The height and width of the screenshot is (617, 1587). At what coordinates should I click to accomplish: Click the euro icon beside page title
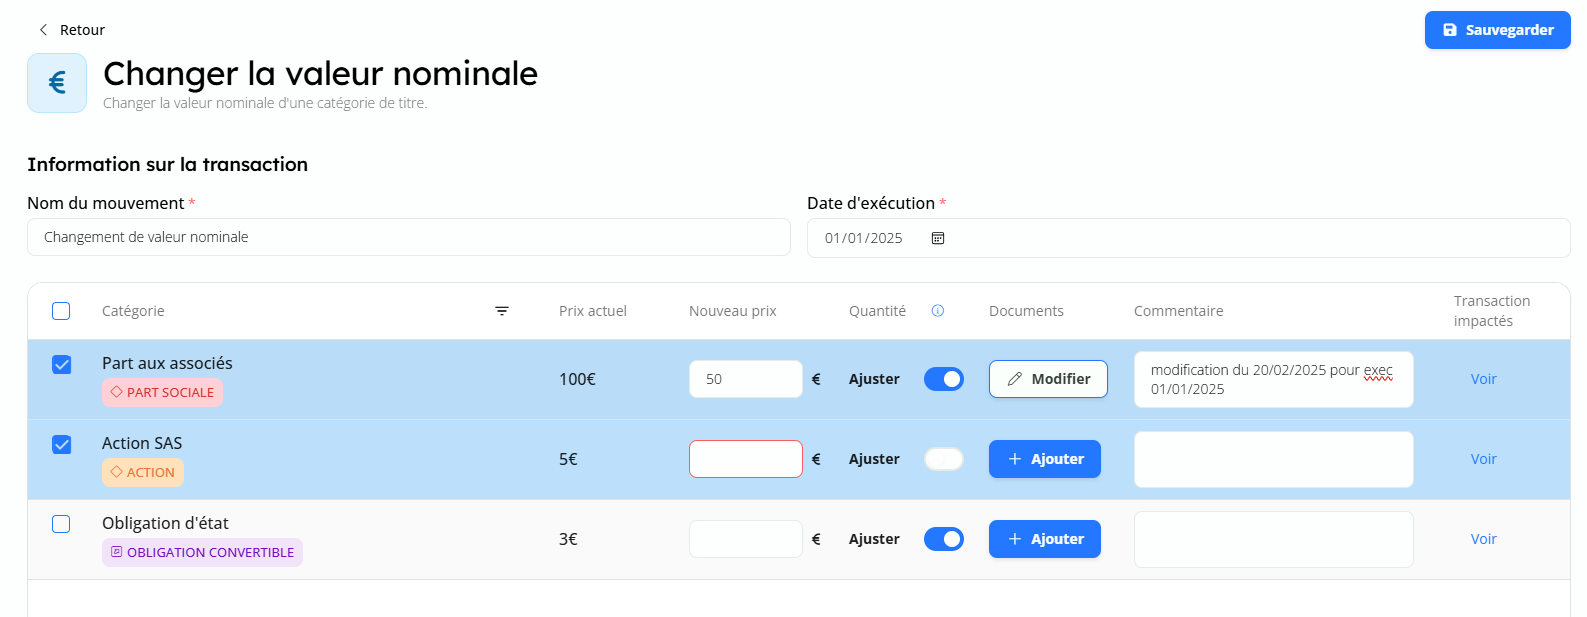click(57, 83)
